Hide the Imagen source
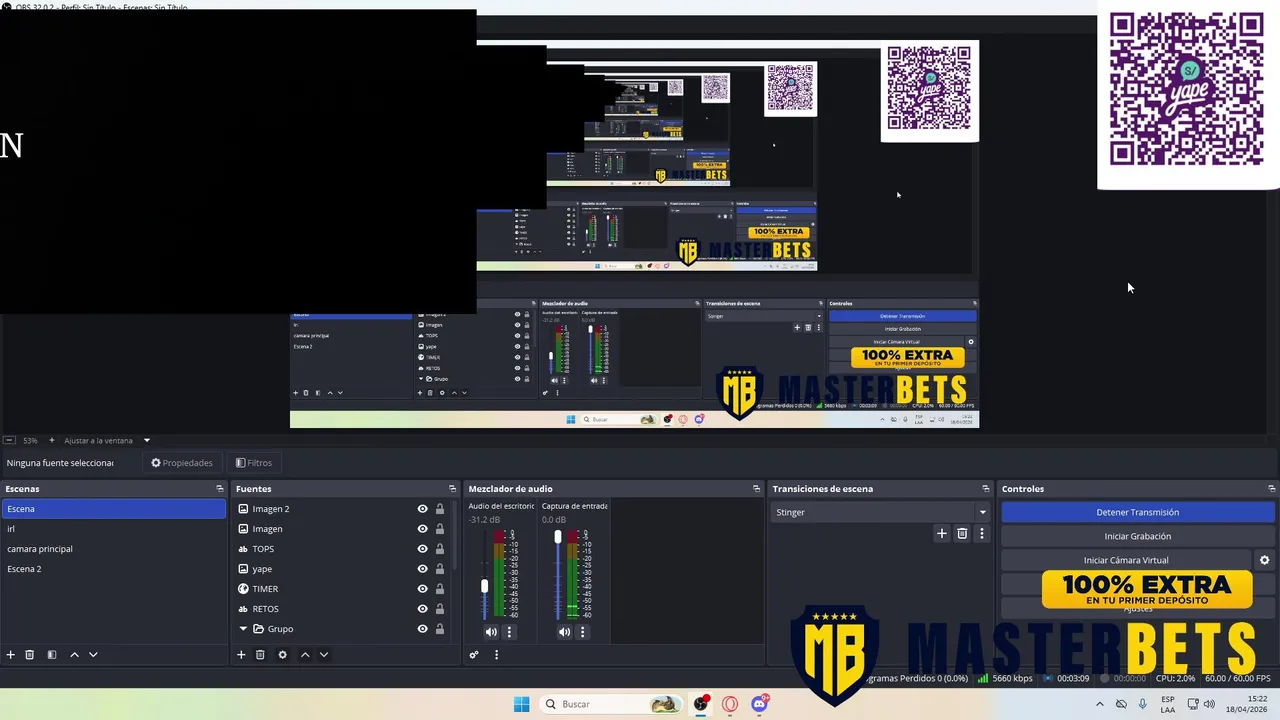This screenshot has height=720, width=1280. coord(422,529)
